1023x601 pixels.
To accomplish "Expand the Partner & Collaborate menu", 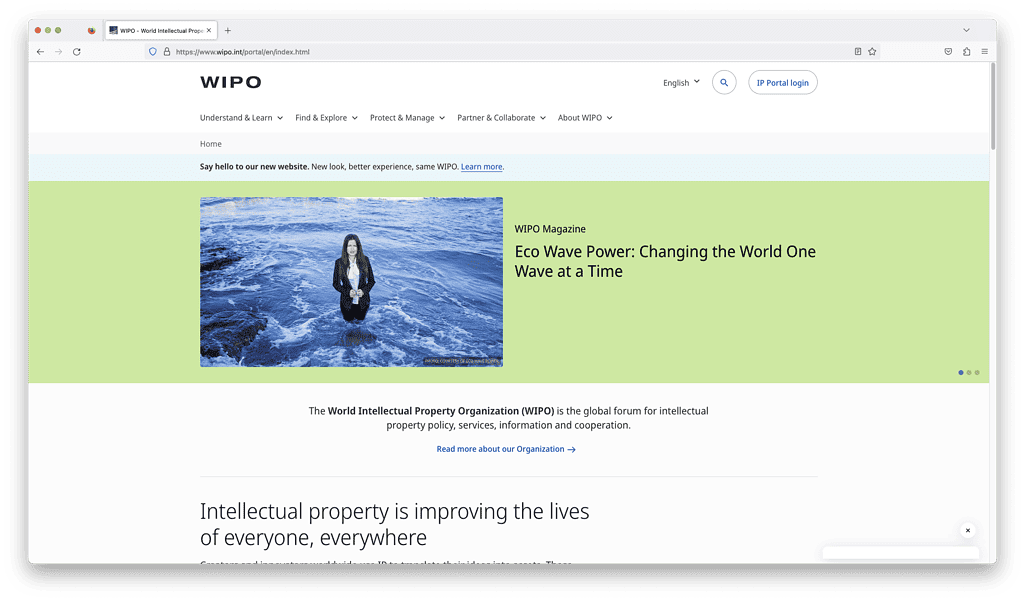I will 501,118.
